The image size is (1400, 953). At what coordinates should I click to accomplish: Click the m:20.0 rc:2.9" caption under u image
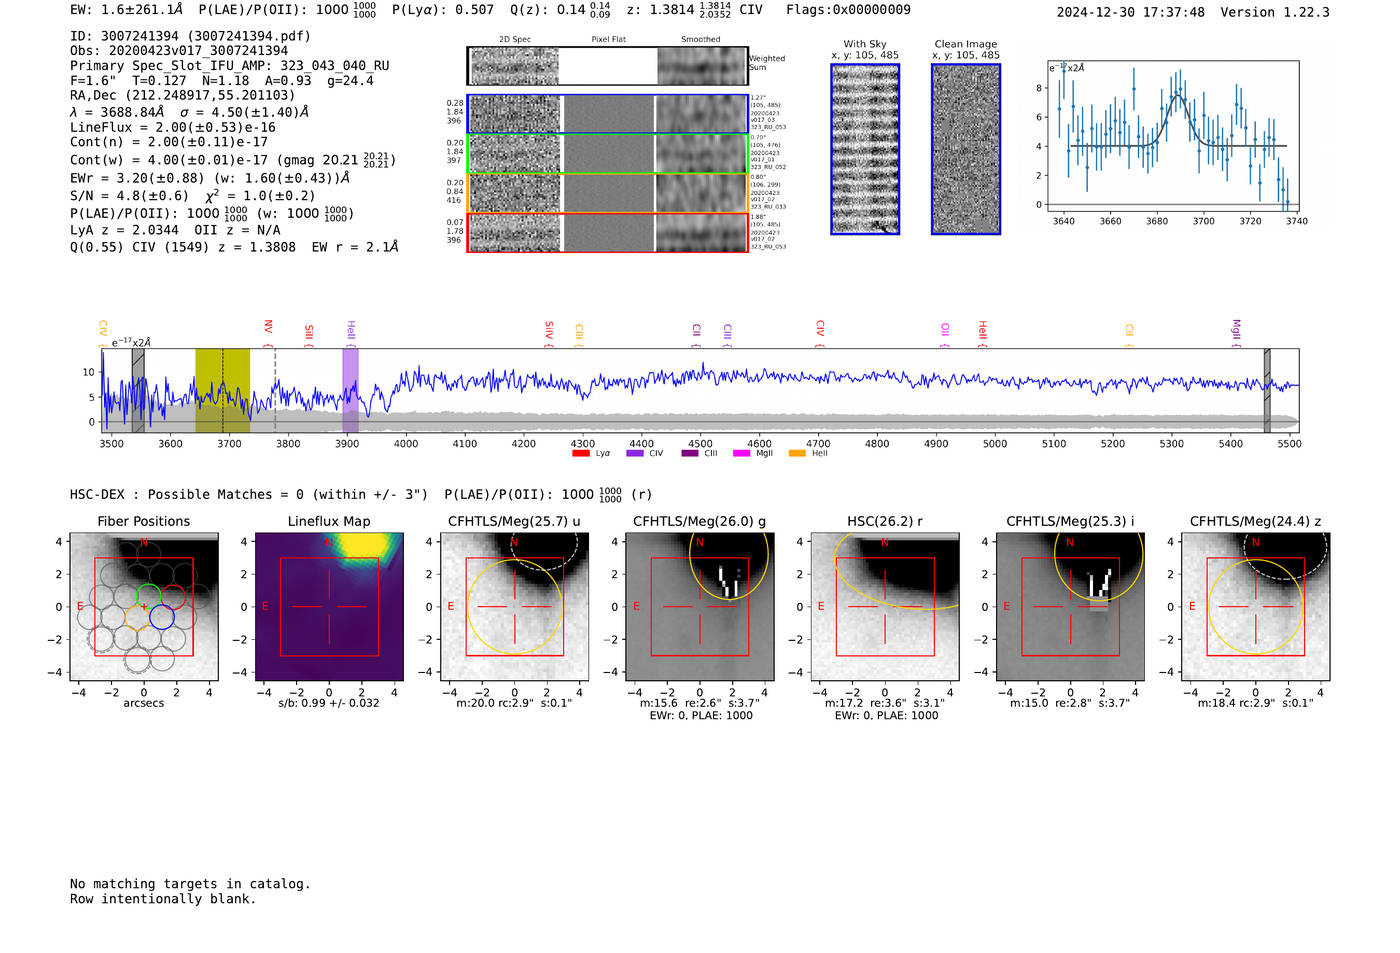coord(514,703)
